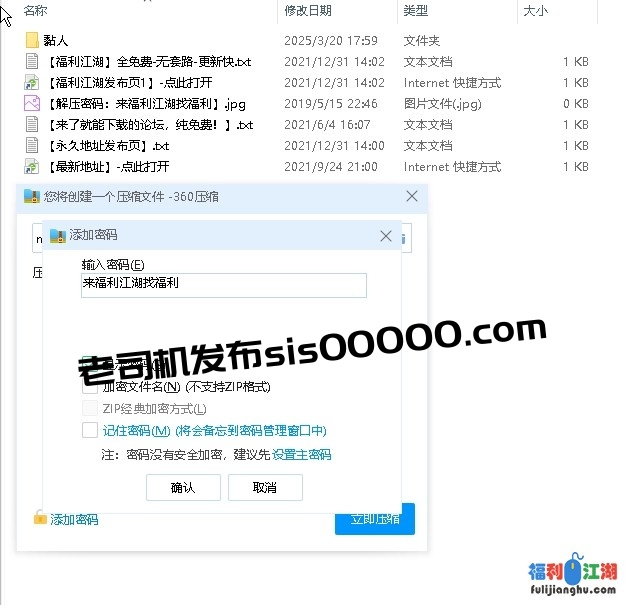The height and width of the screenshot is (605, 628).
Task: Cancel the password dialog with 取消
Action: pyautogui.click(x=265, y=487)
